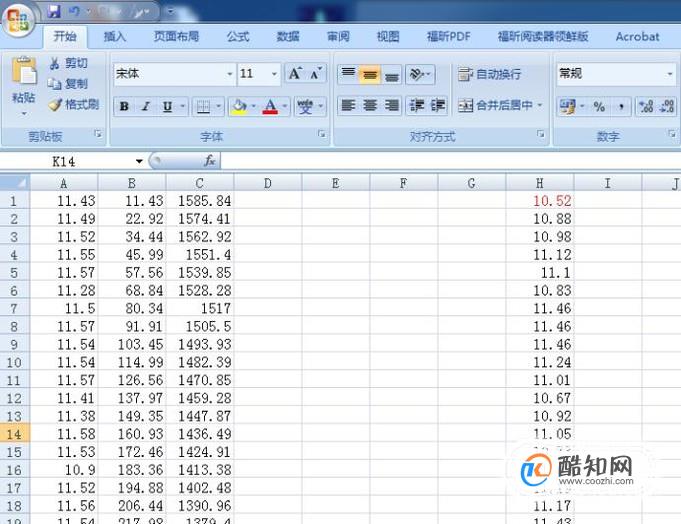The width and height of the screenshot is (681, 524).
Task: Click merge and center 合并后居中
Action: 496,105
